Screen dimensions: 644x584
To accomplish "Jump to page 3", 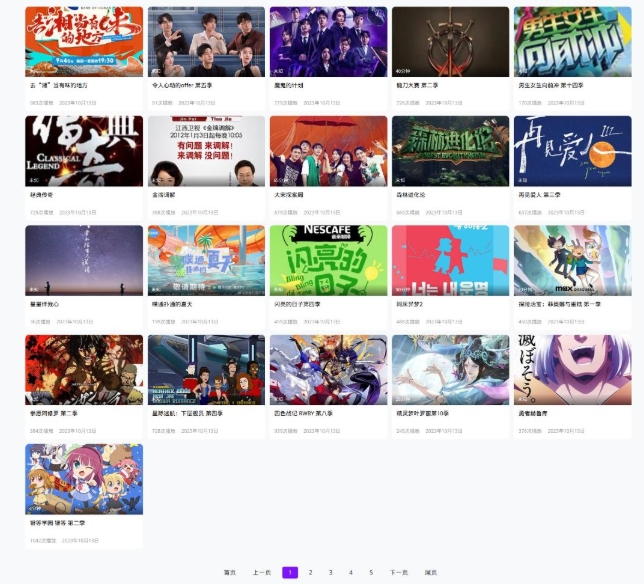I will click(330, 573).
